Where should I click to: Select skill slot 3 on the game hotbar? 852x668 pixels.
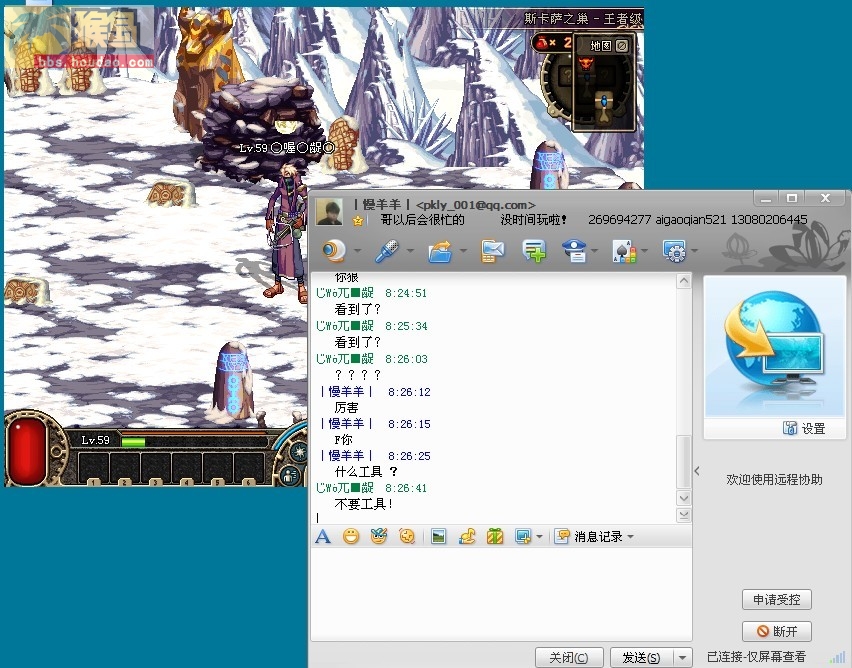(x=156, y=469)
